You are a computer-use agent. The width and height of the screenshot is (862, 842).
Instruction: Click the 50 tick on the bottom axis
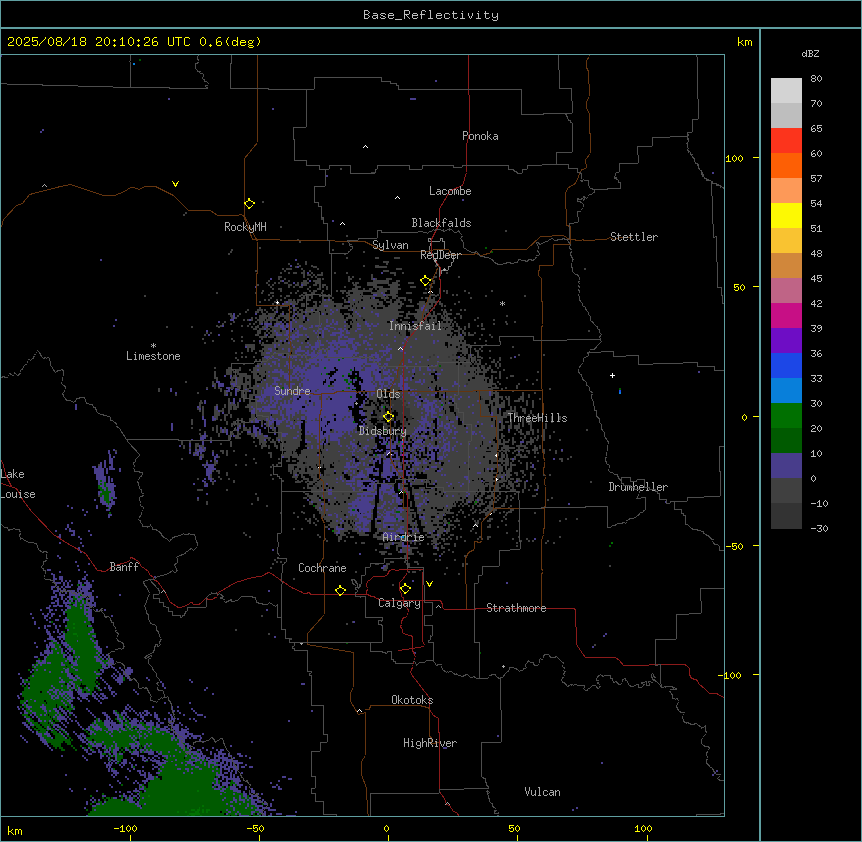(x=514, y=828)
